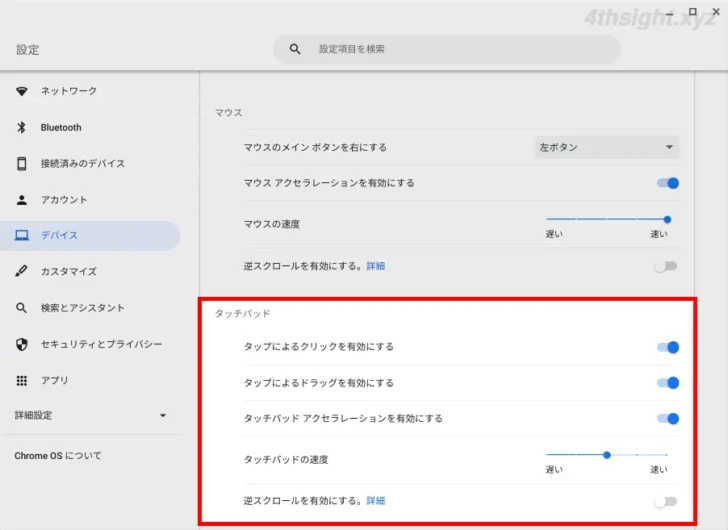The height and width of the screenshot is (530, 728).
Task: Click マウスのメイン ボタンを右にする label
Action: tap(315, 148)
